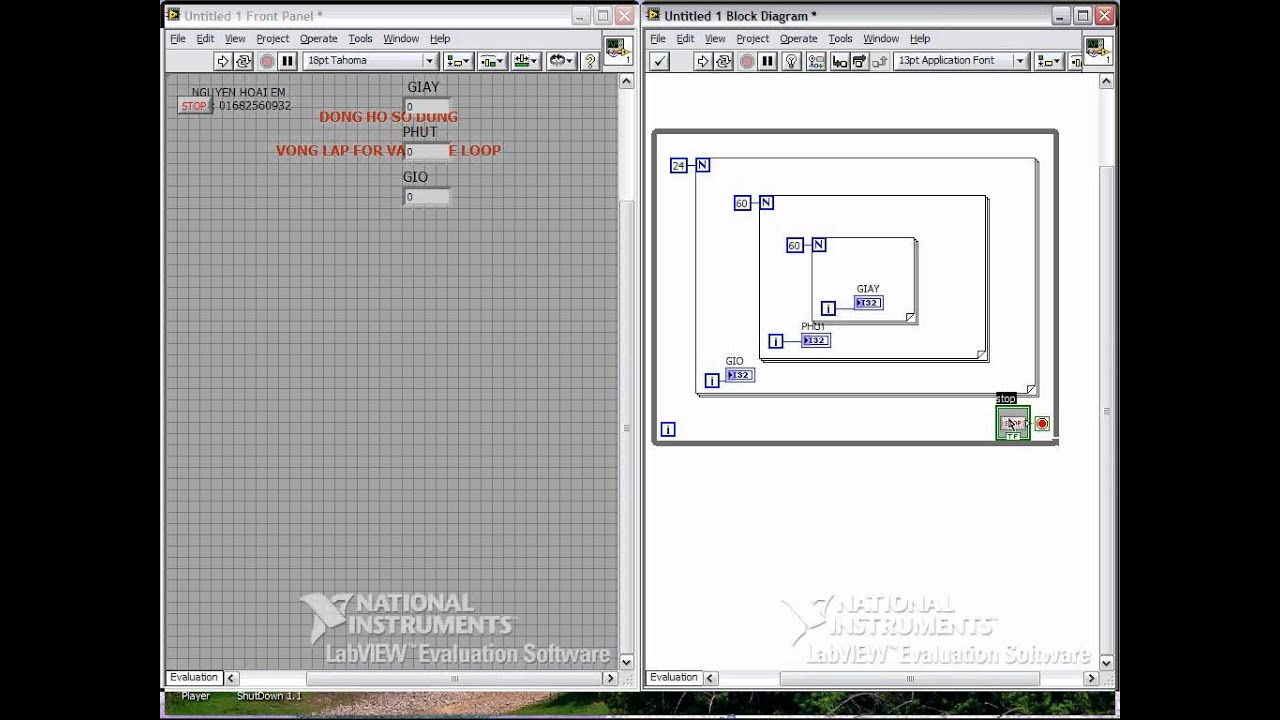Click Run arrow in Block Diagram toolbar

click(x=703, y=61)
